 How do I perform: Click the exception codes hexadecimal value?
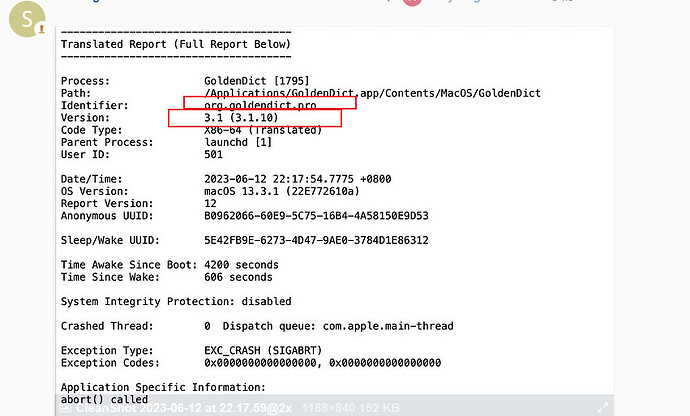point(323,363)
